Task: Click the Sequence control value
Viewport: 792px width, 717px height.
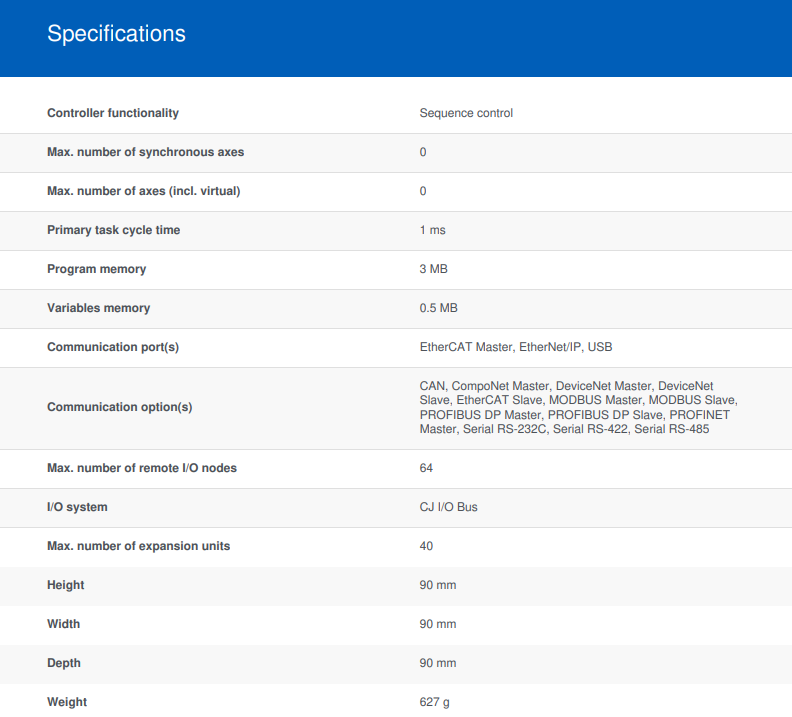Action: point(466,113)
